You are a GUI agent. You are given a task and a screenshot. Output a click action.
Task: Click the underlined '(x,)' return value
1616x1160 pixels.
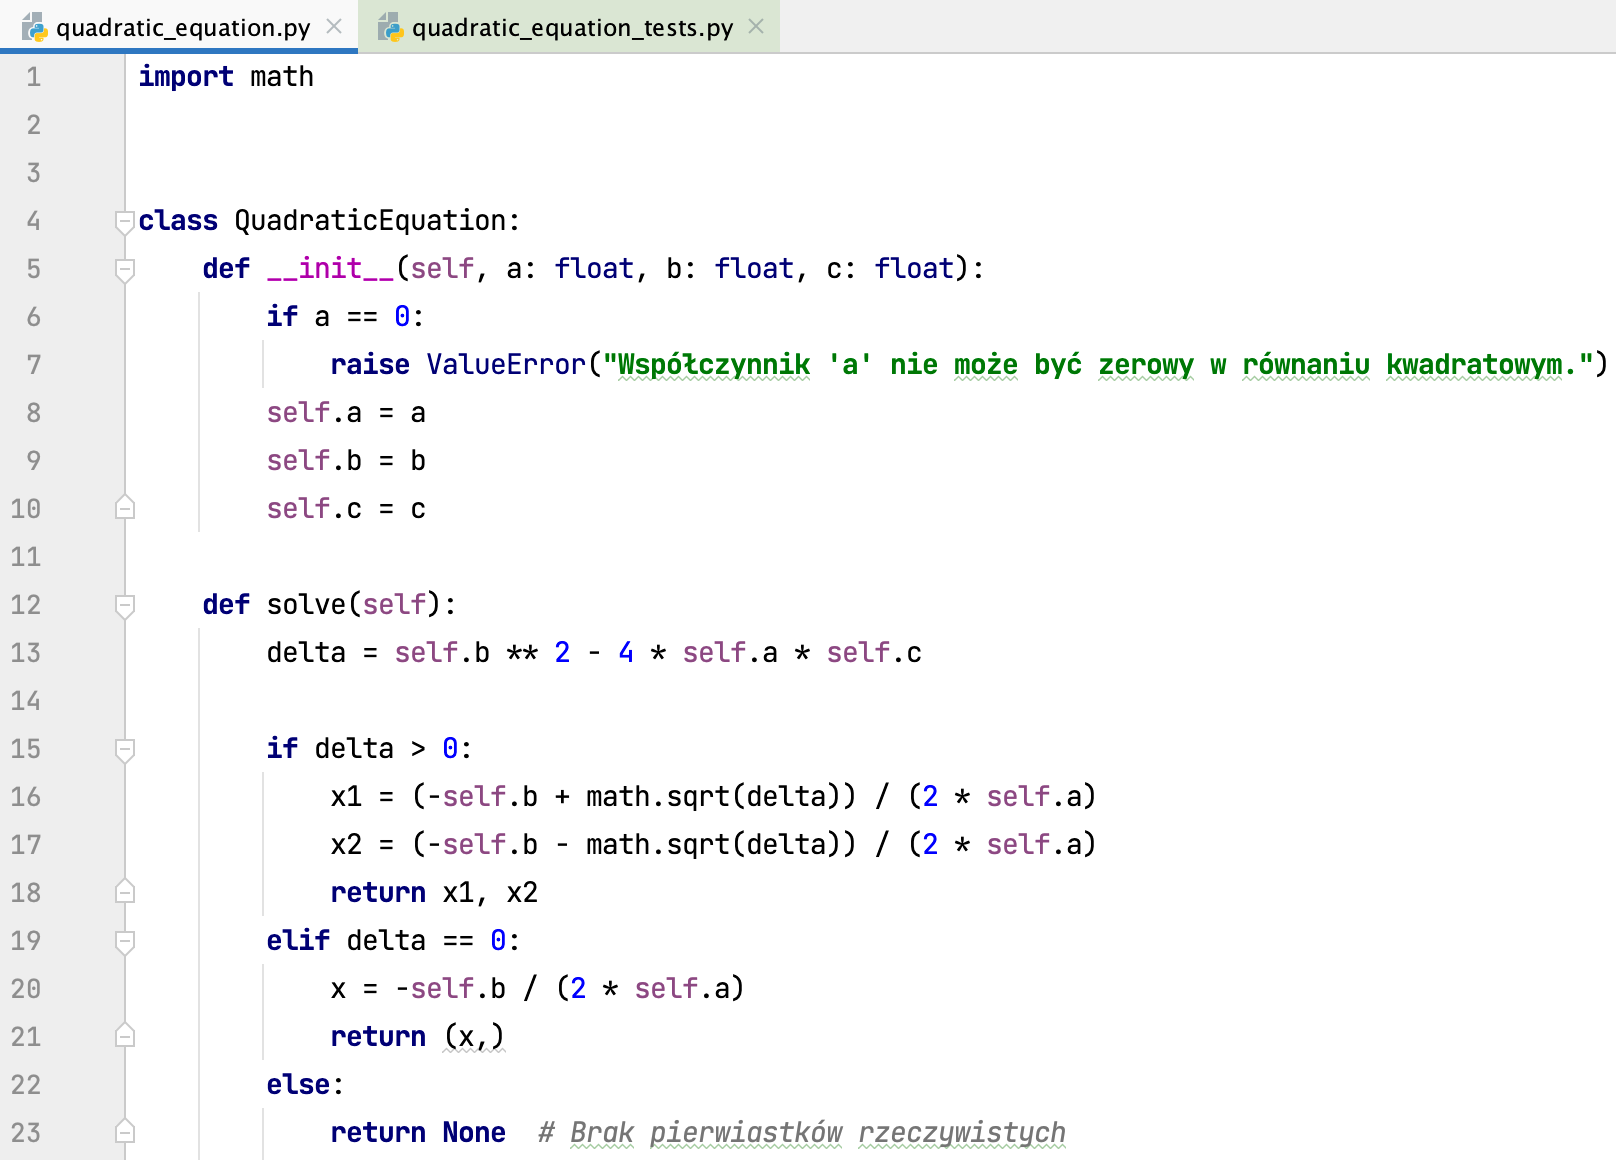pyautogui.click(x=474, y=1037)
